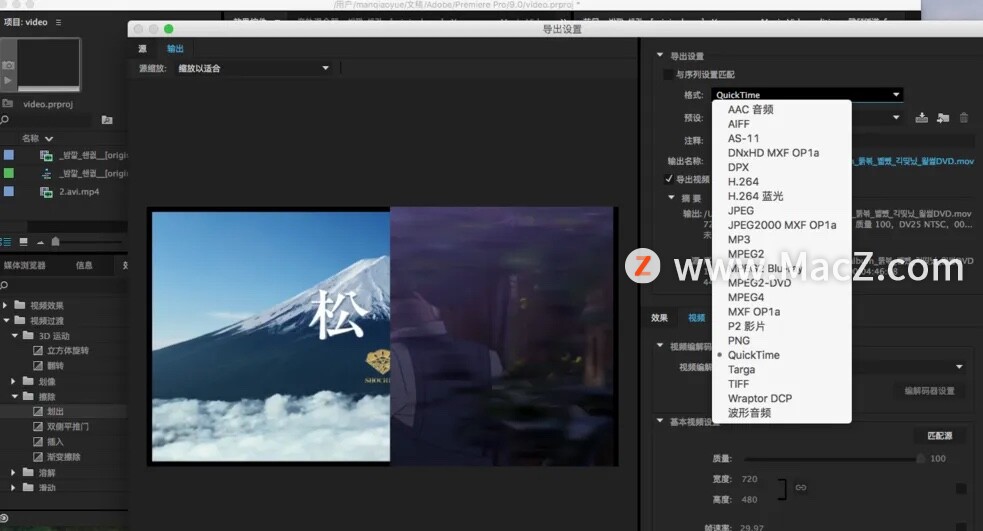Switch to the 输出 tab
The height and width of the screenshot is (531, 983).
tap(175, 48)
